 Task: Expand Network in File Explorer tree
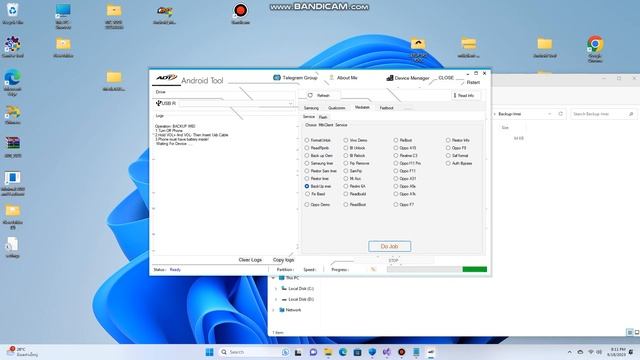(x=273, y=310)
